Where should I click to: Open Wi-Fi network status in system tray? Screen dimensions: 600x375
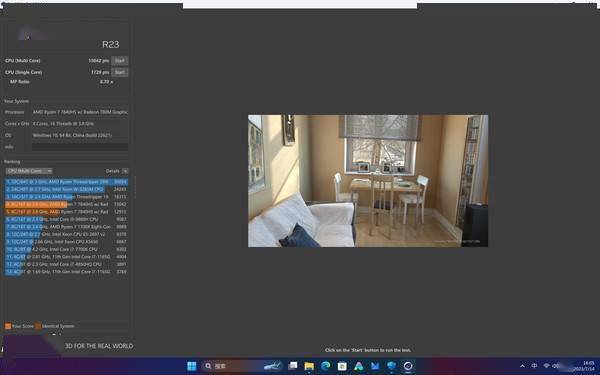(x=546, y=366)
